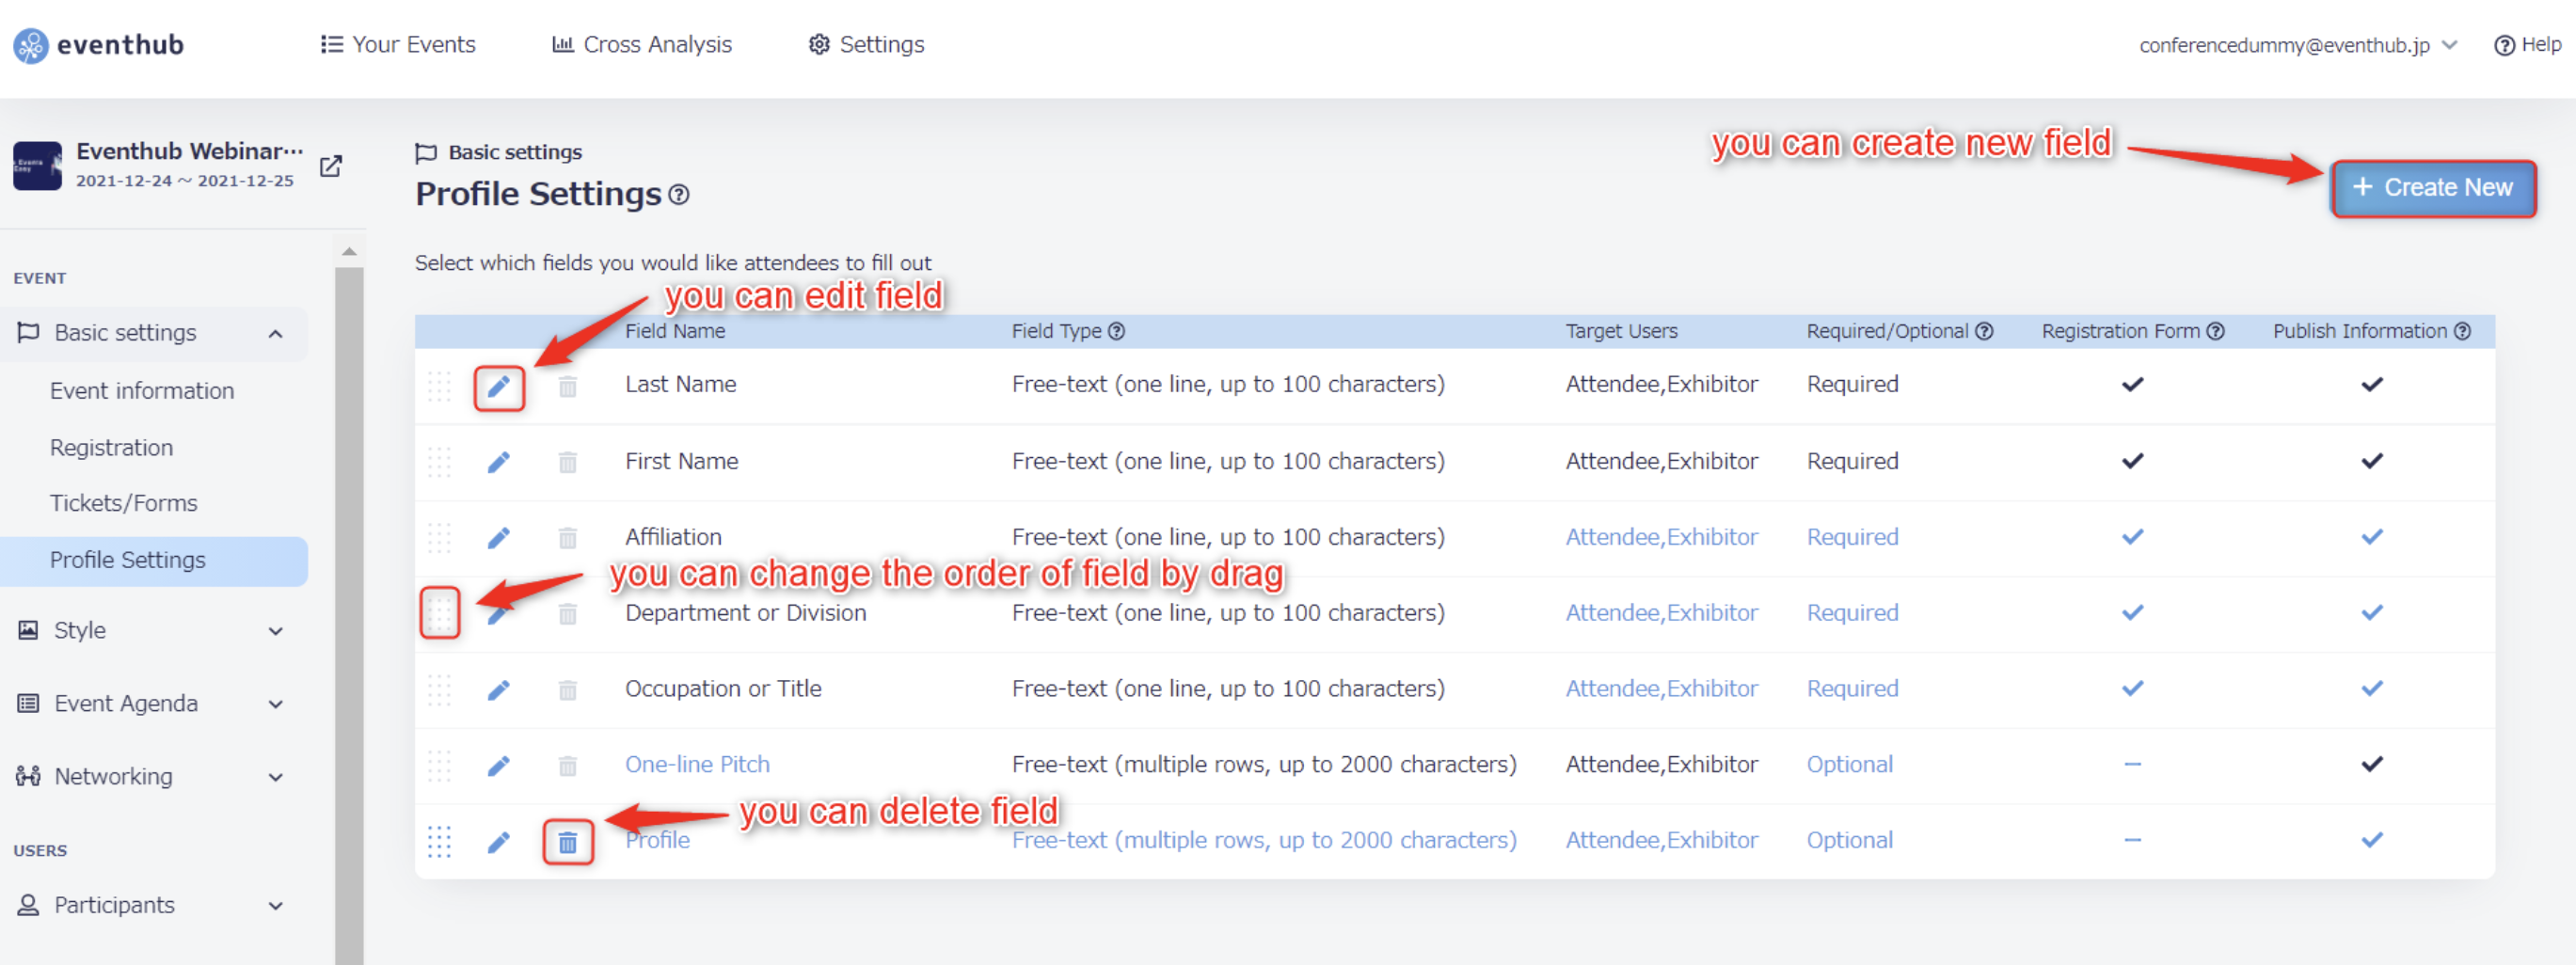This screenshot has height=965, width=2576.
Task: Edit the First Name field
Action: point(499,462)
